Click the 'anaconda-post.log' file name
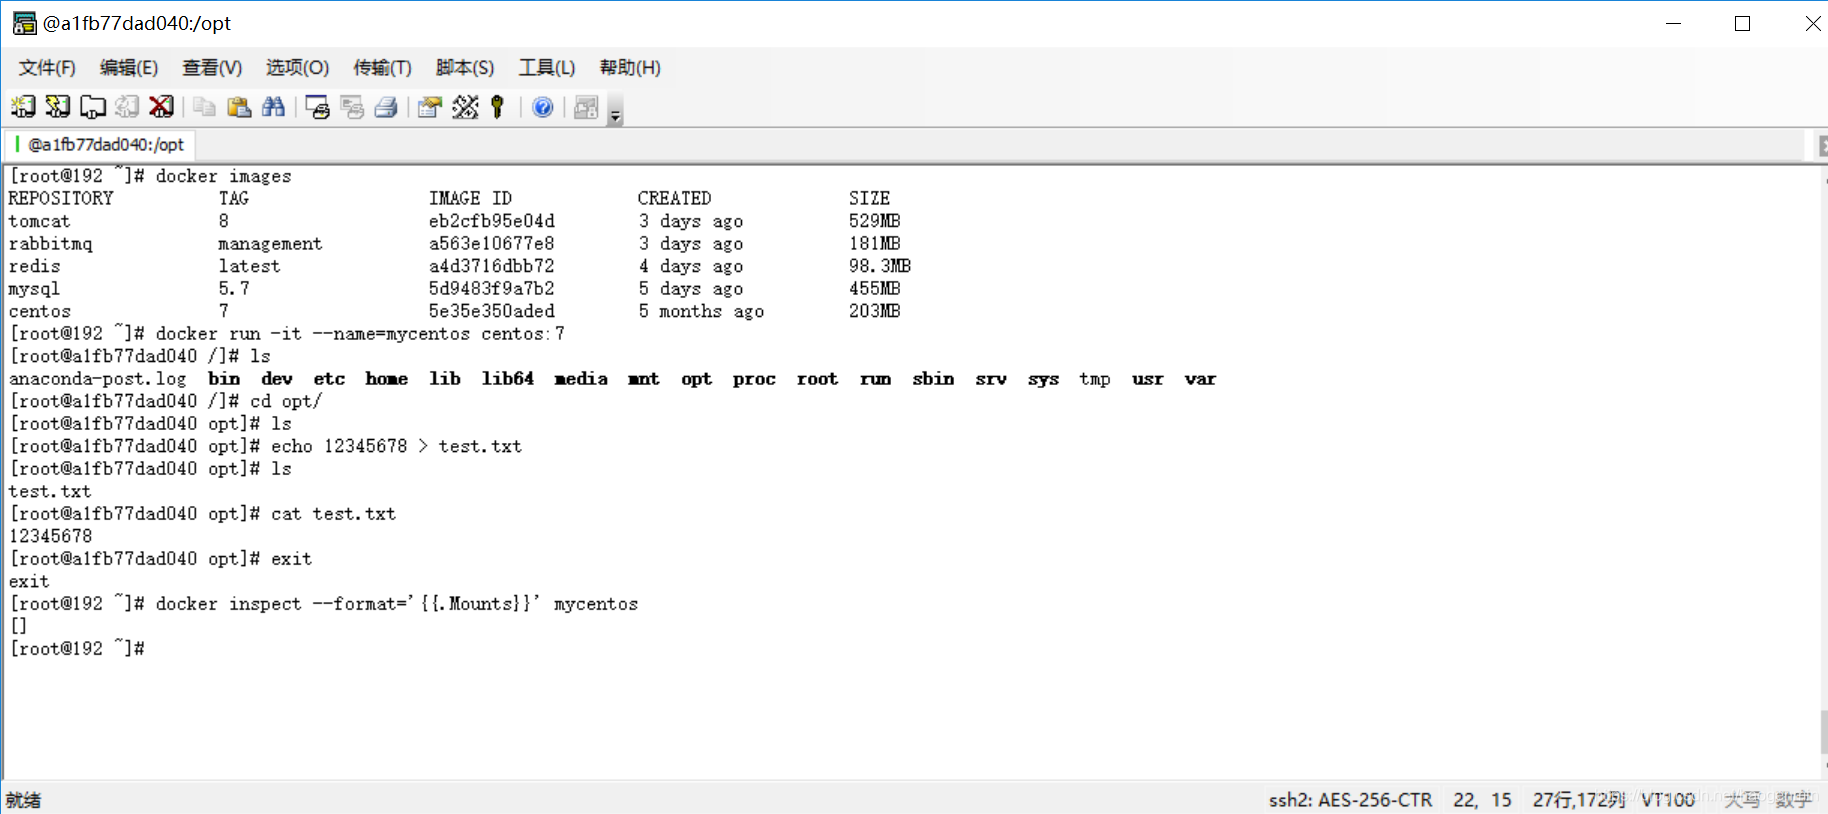 coord(97,379)
